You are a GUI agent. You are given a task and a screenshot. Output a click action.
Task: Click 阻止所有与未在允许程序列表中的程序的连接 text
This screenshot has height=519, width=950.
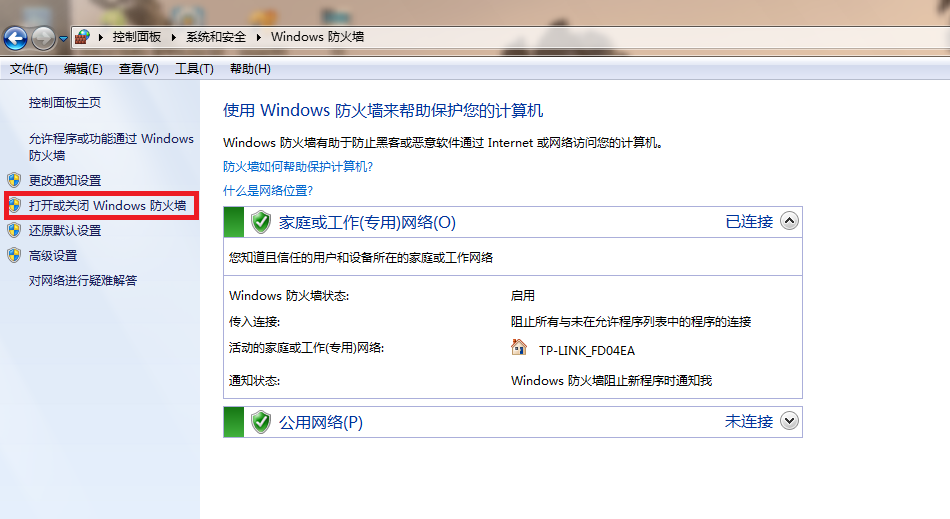631,322
